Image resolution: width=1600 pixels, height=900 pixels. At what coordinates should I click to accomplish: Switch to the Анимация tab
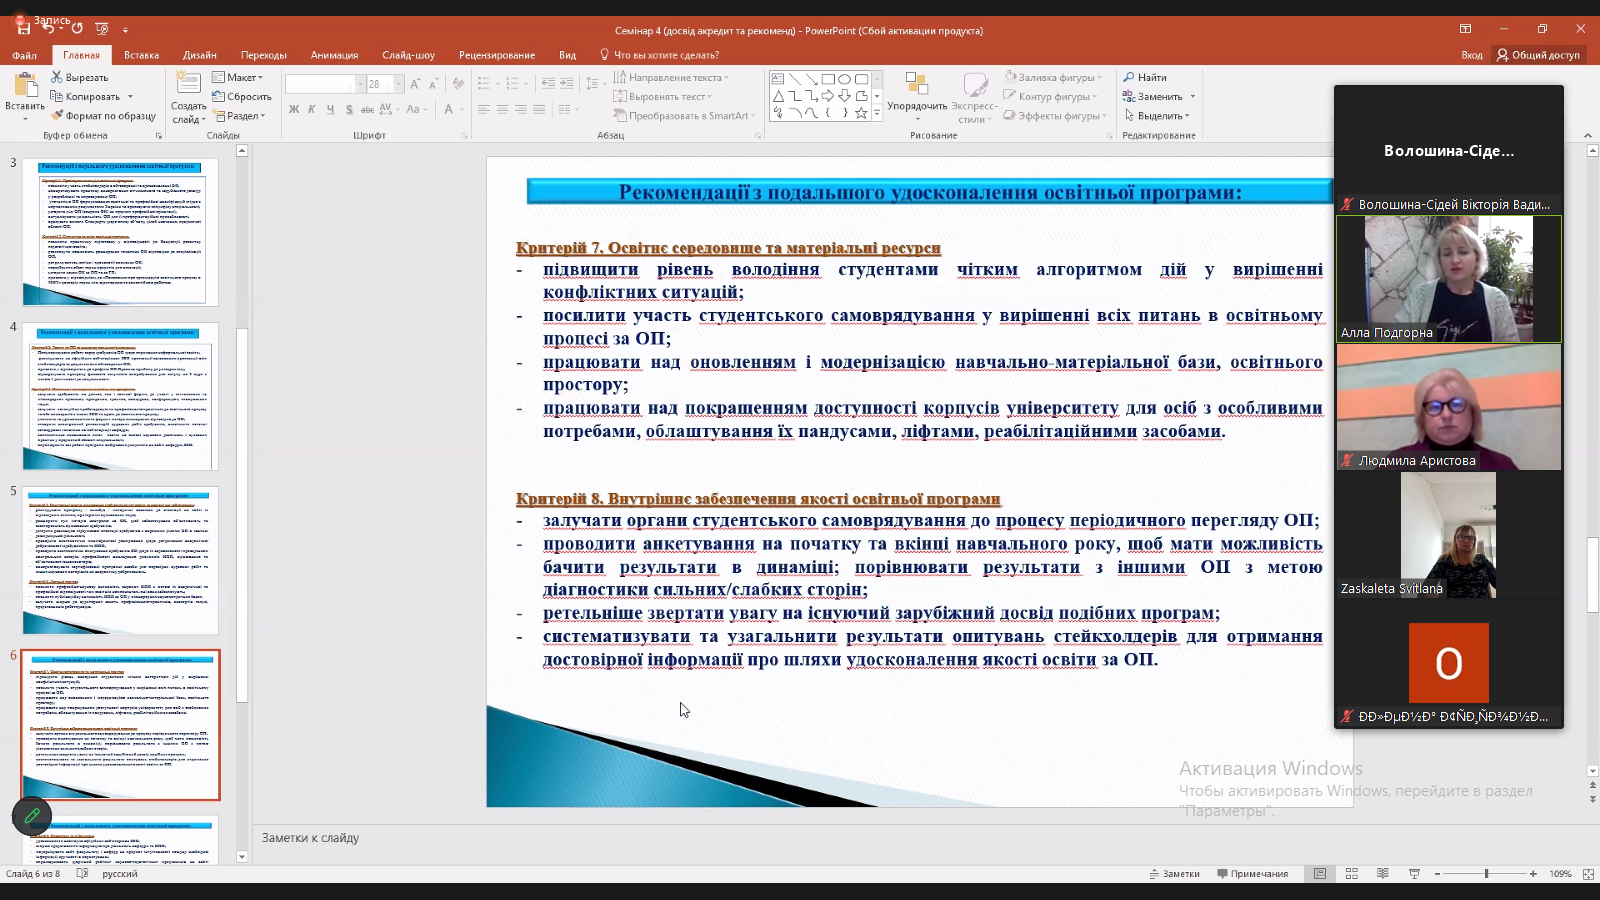334,55
